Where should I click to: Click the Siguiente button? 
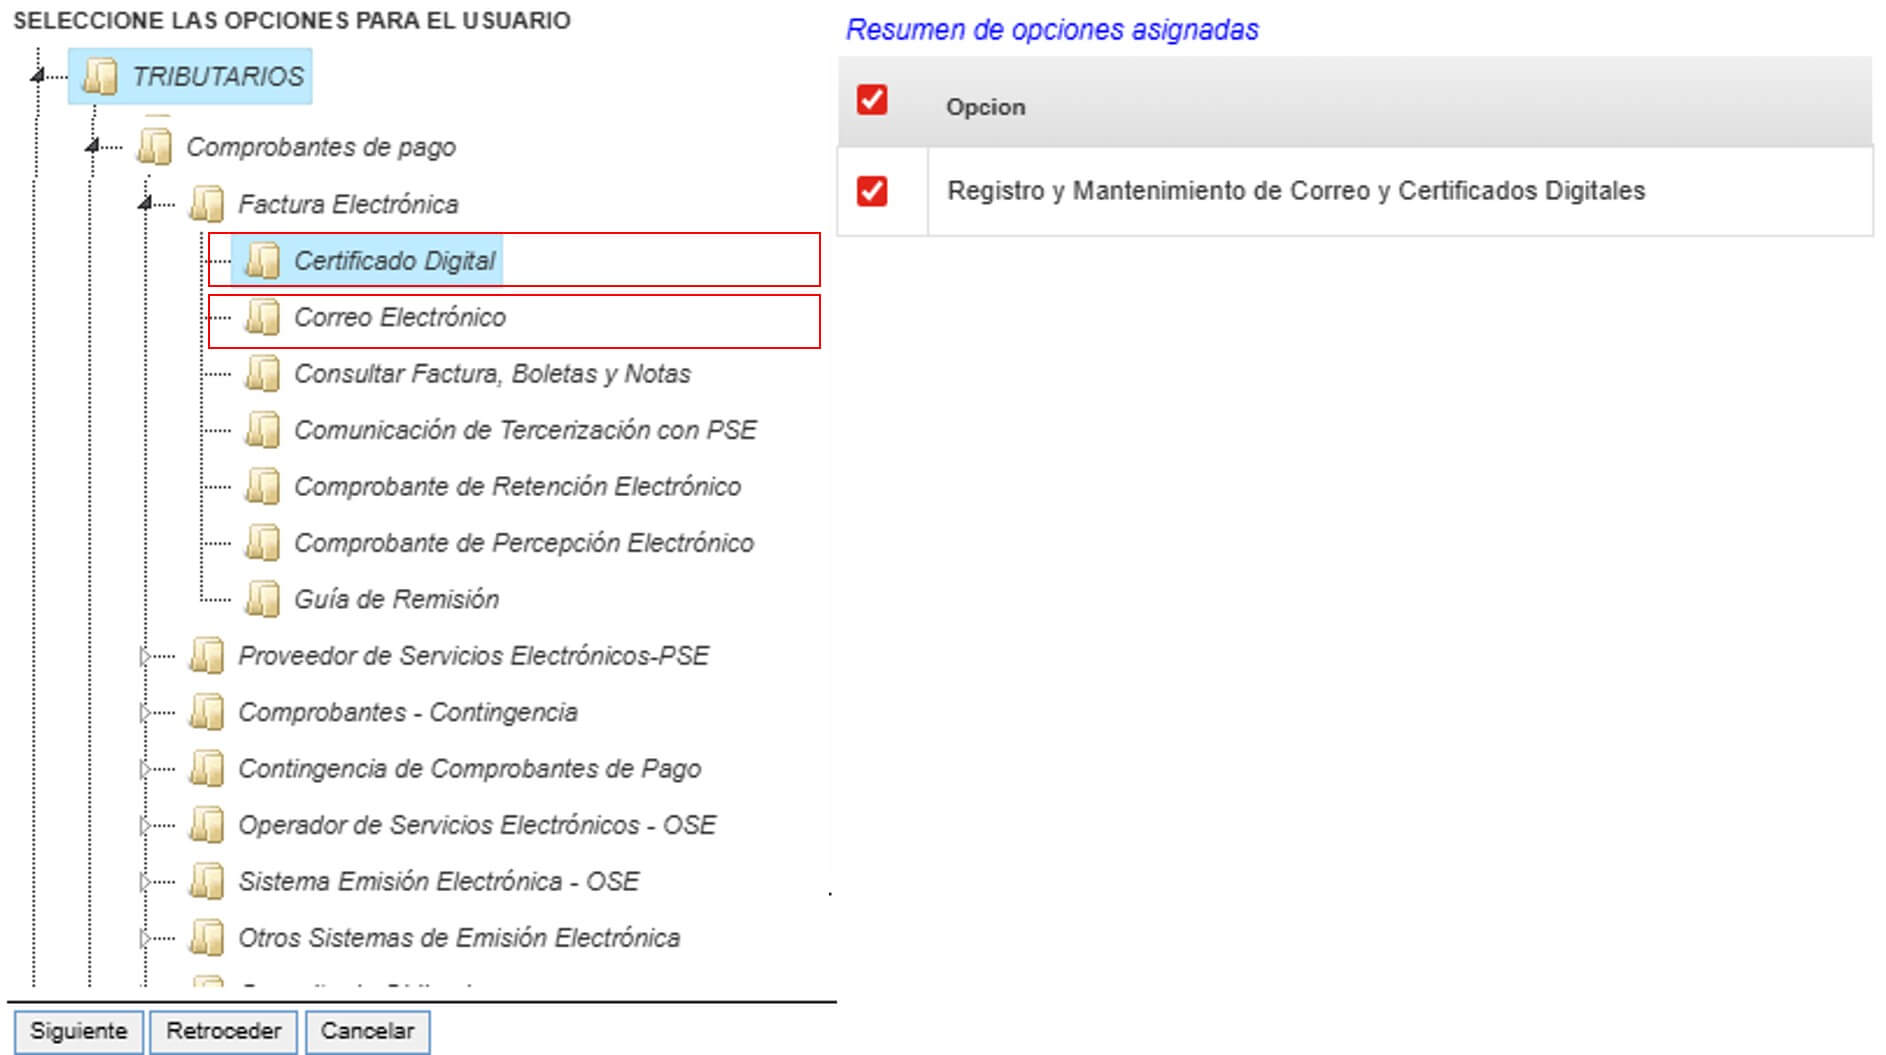(x=78, y=1031)
